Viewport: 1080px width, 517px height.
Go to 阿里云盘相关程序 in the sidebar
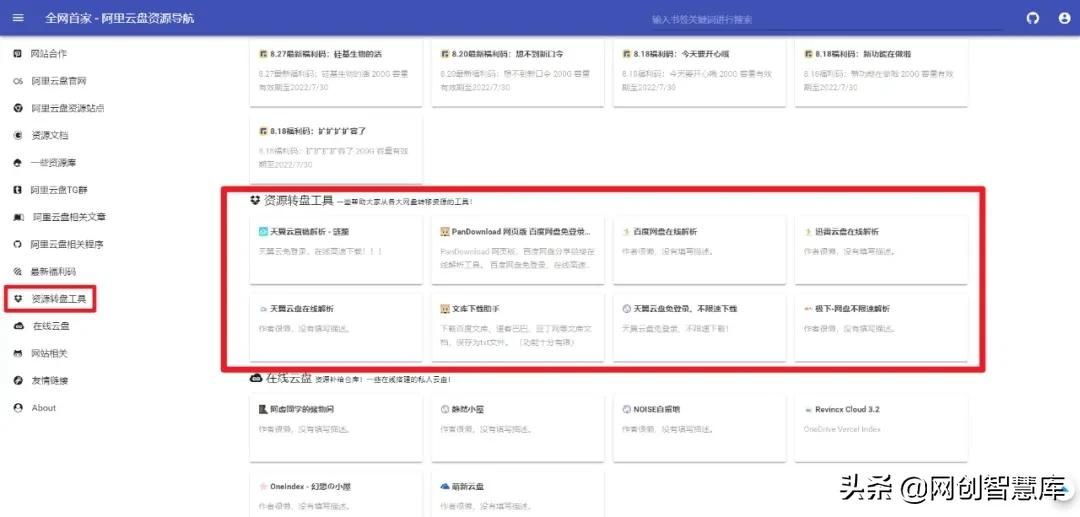(x=68, y=244)
